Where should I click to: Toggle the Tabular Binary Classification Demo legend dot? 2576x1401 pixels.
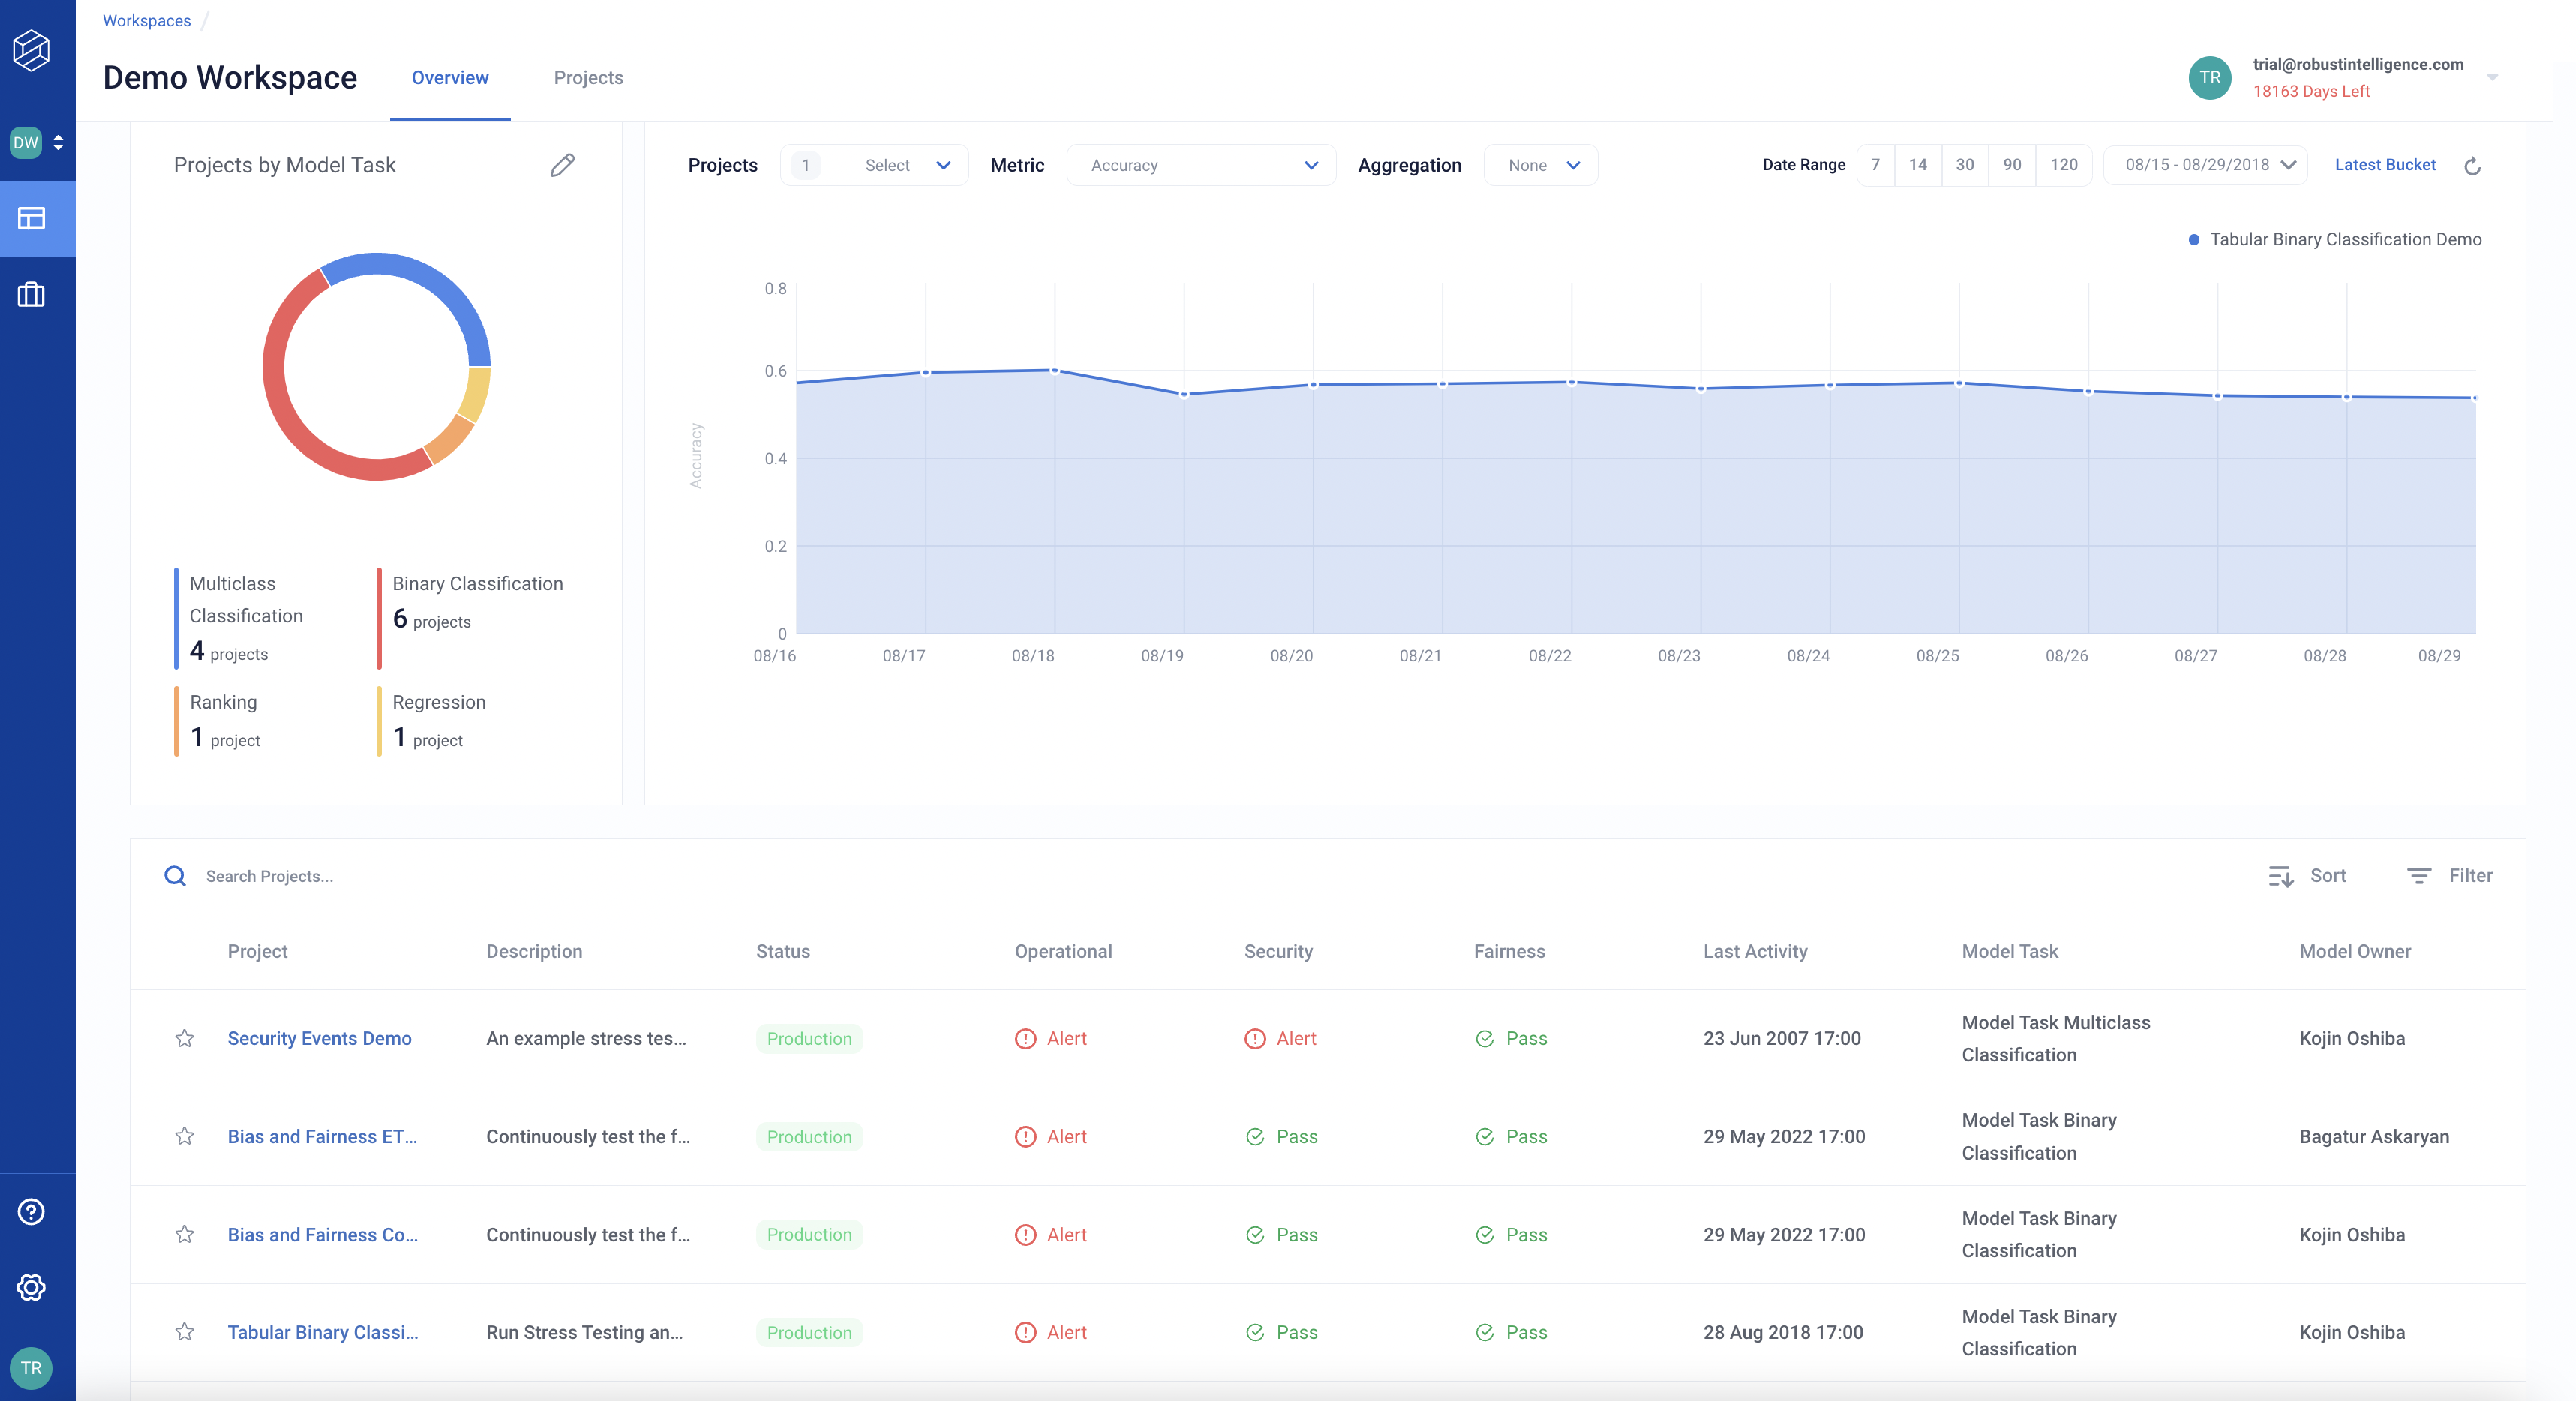[2193, 239]
